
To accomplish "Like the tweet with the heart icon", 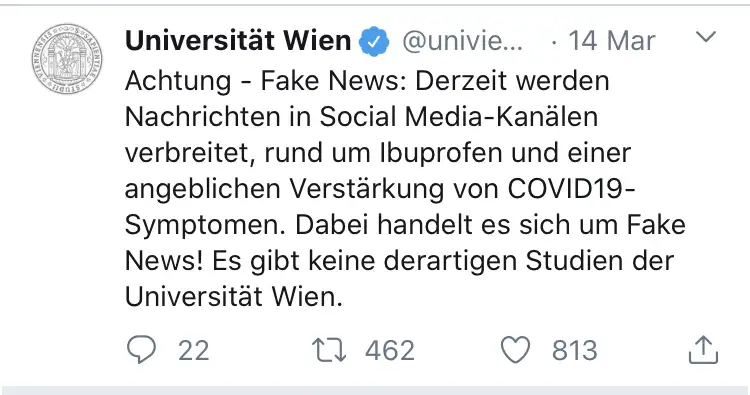I will 515,350.
